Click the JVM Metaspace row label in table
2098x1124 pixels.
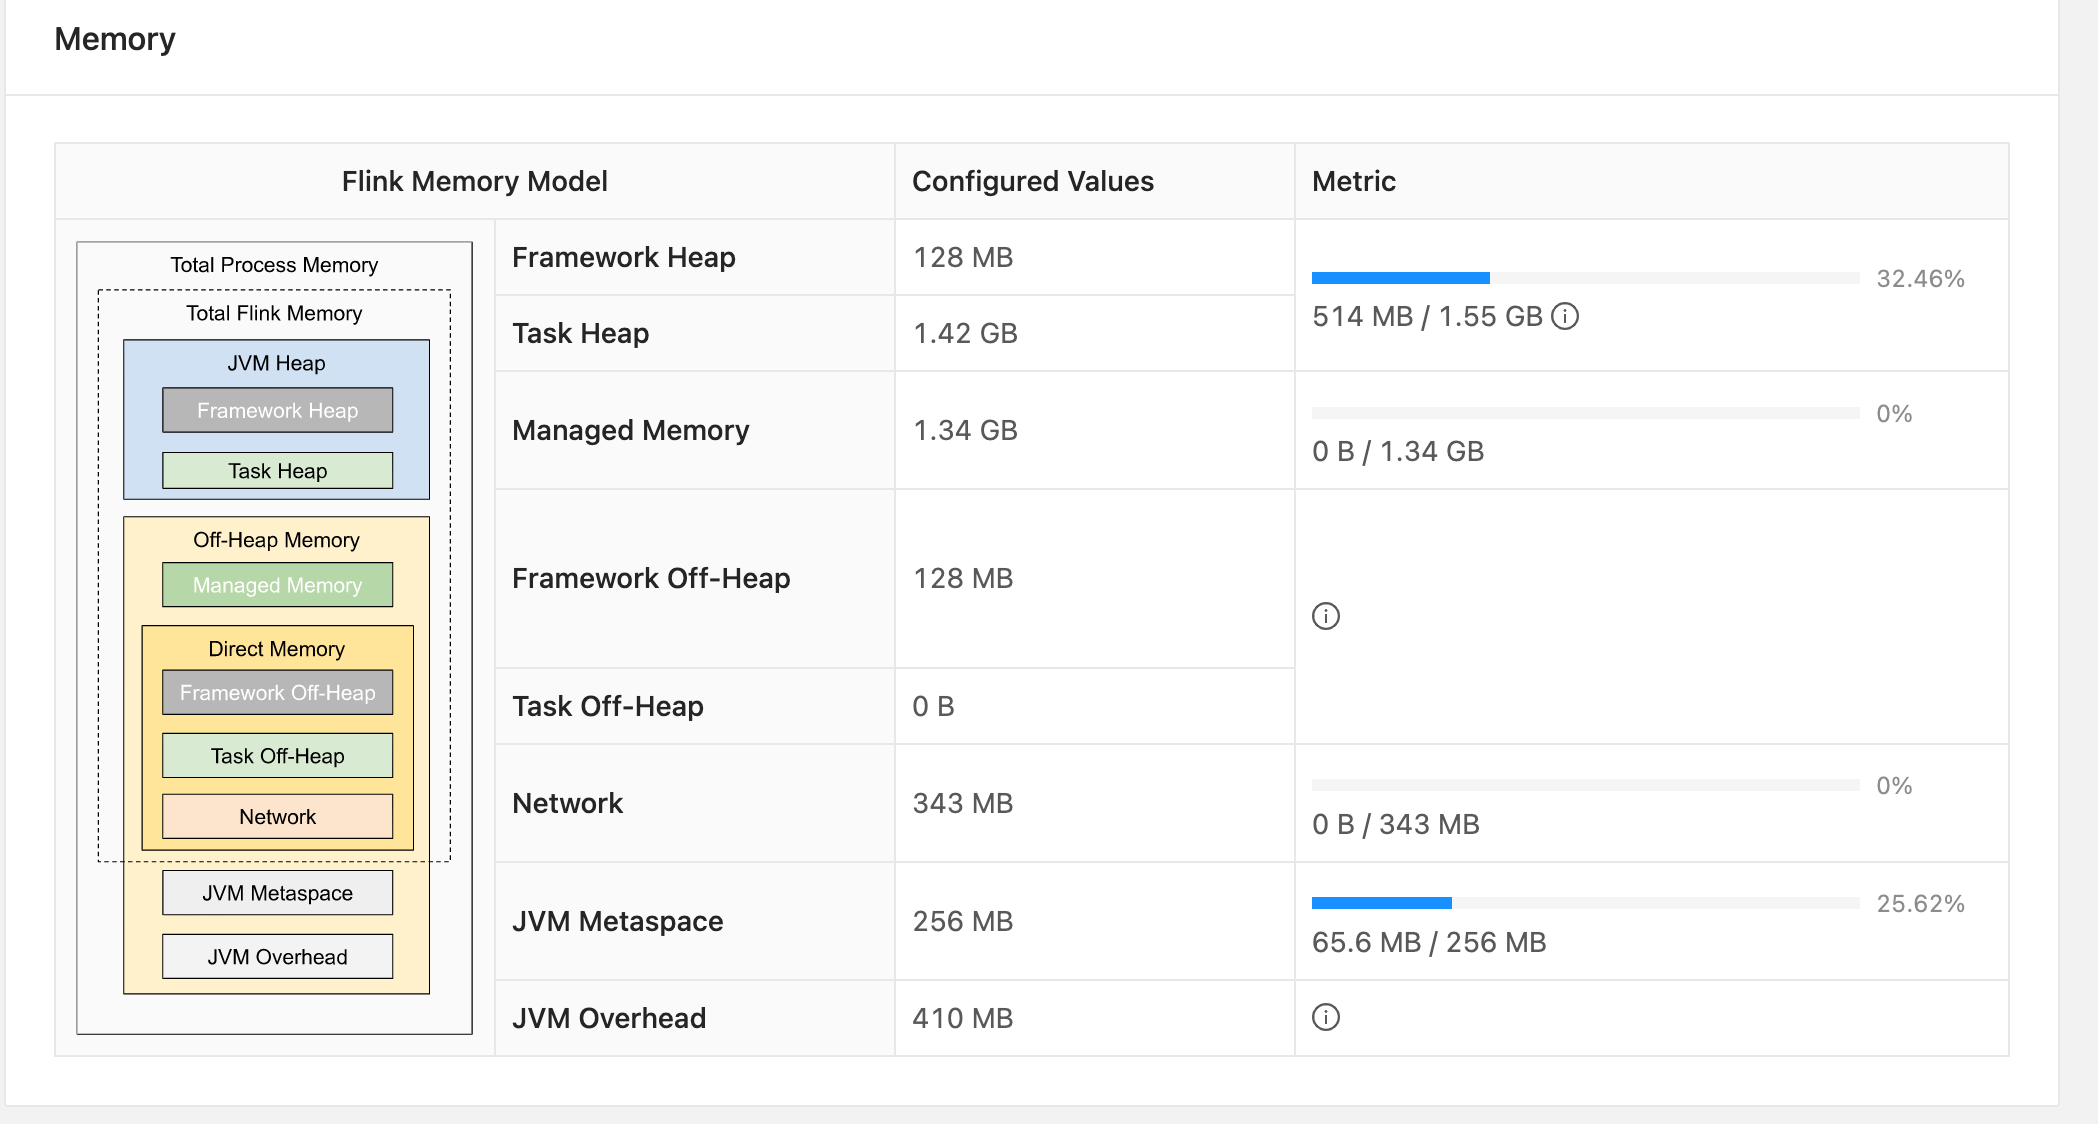[618, 921]
